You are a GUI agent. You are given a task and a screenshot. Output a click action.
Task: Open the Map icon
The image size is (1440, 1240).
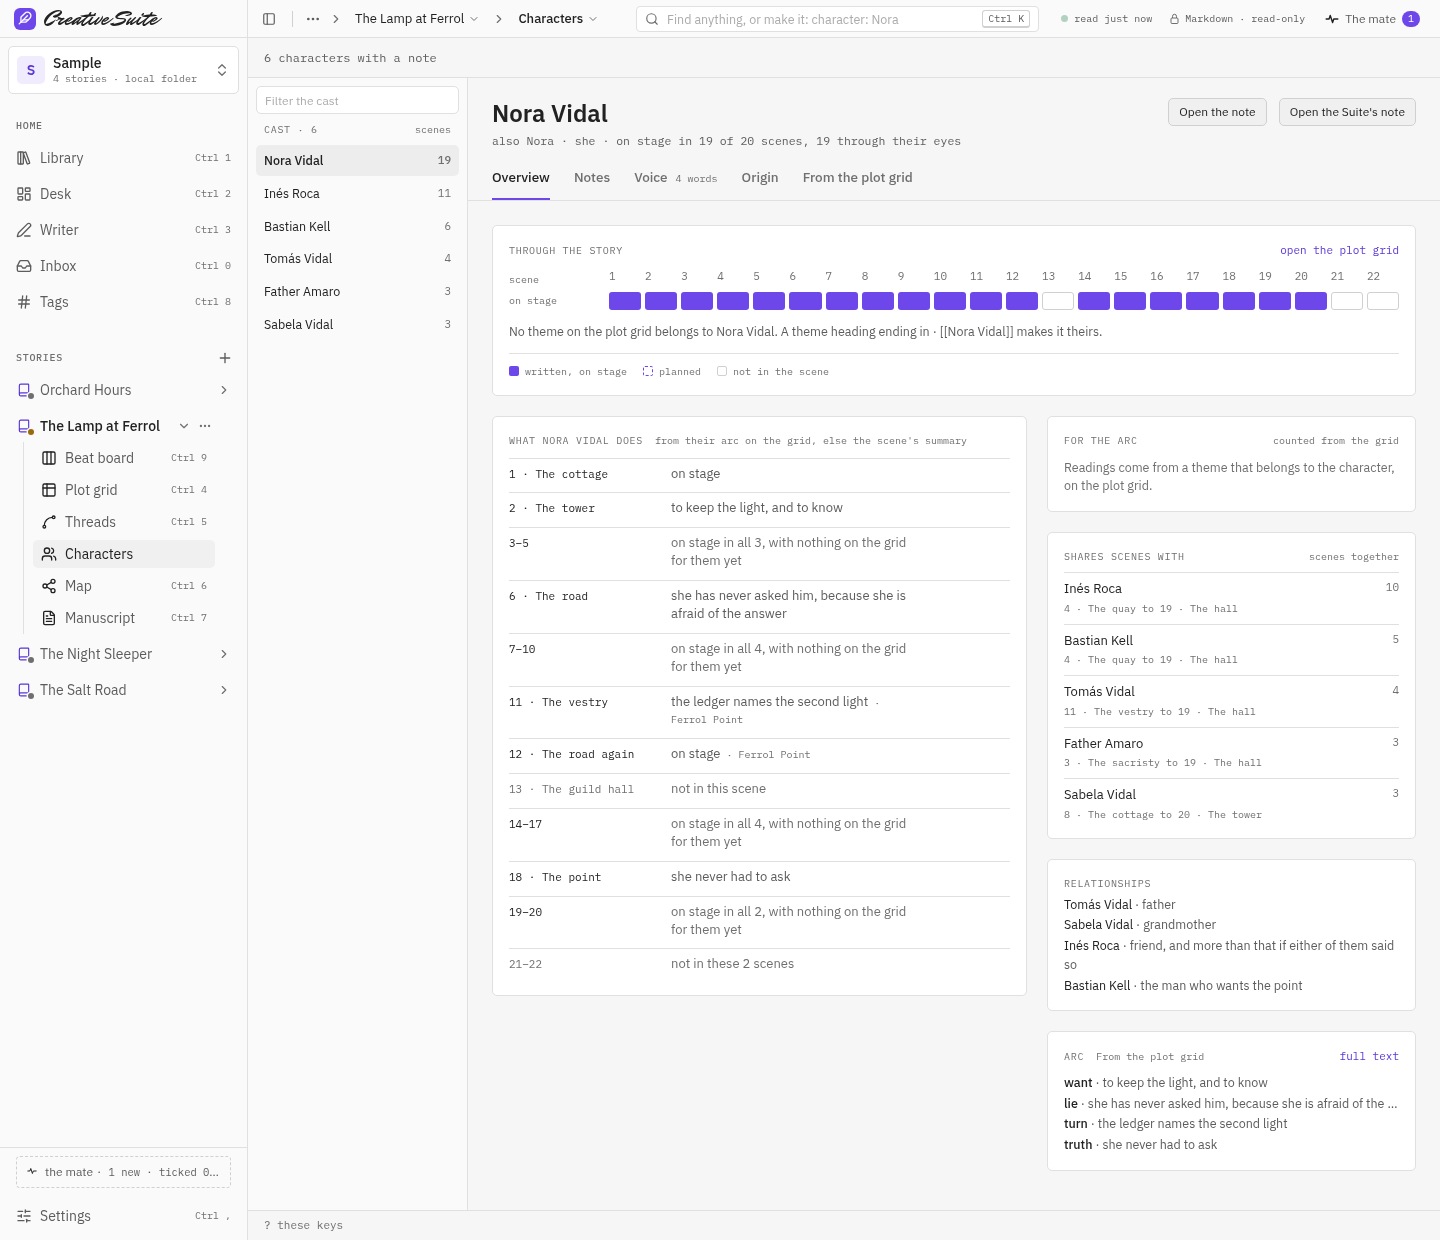pyautogui.click(x=49, y=586)
